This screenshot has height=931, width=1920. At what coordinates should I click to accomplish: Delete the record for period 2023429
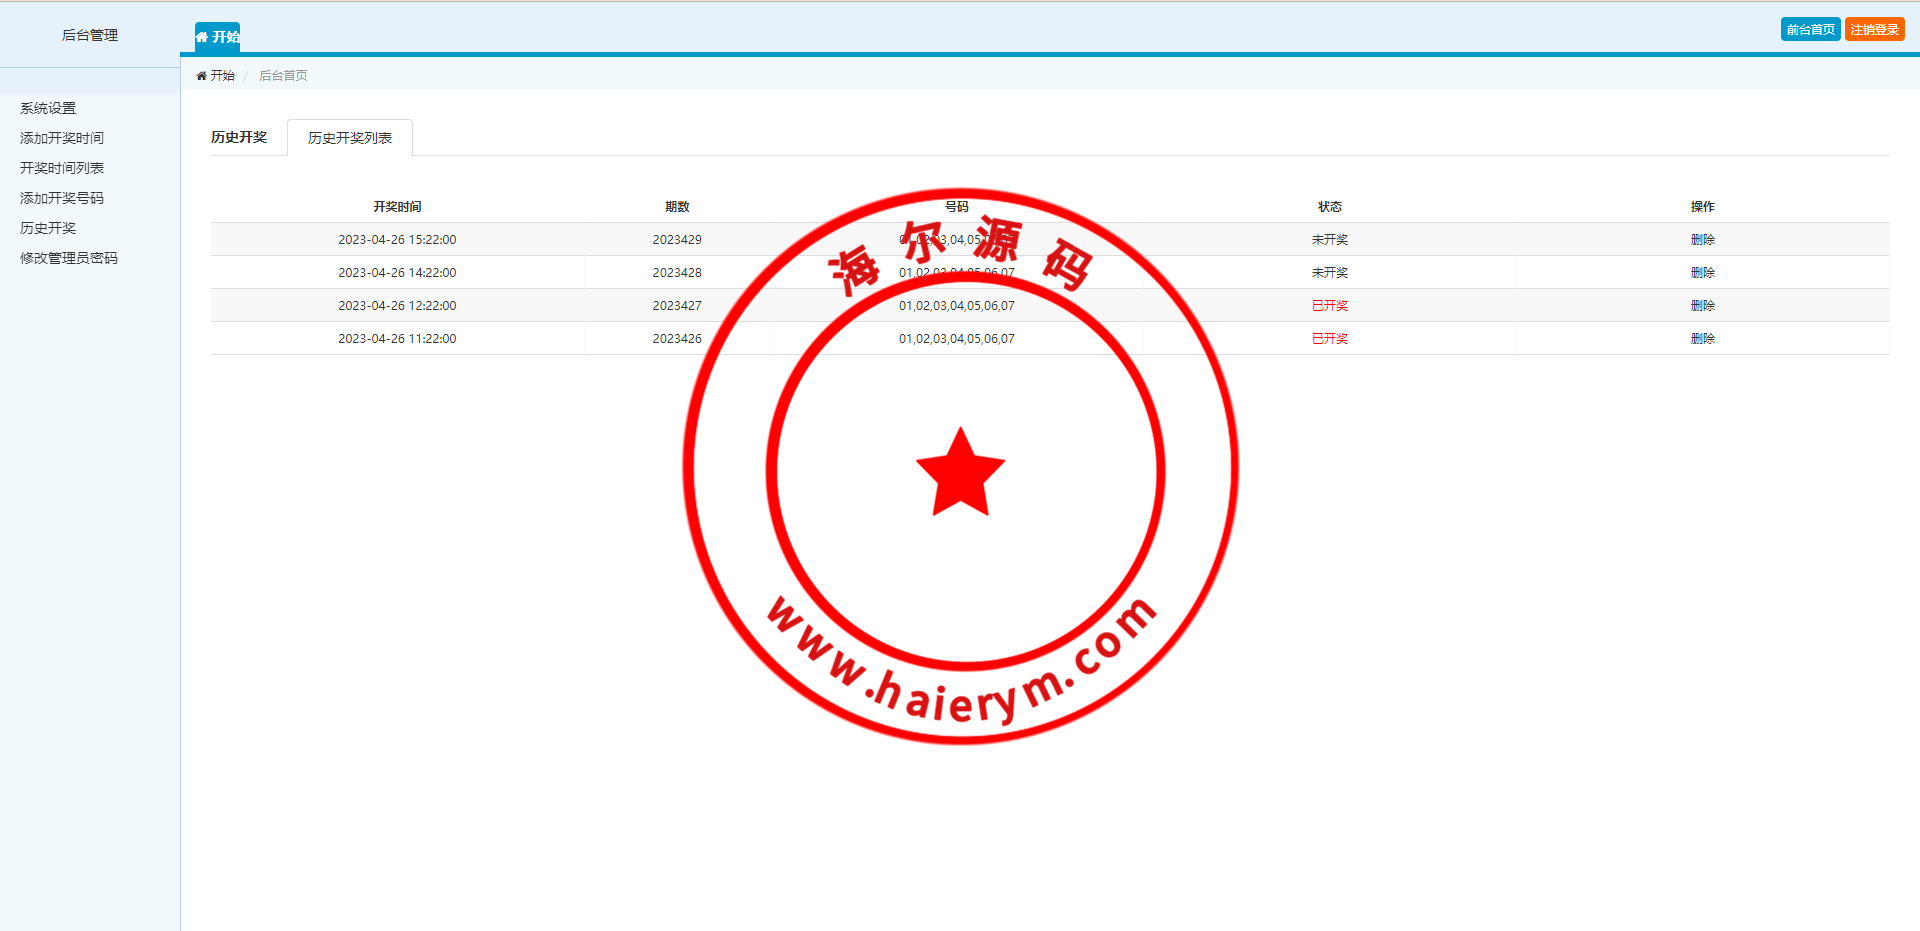[x=1702, y=240]
